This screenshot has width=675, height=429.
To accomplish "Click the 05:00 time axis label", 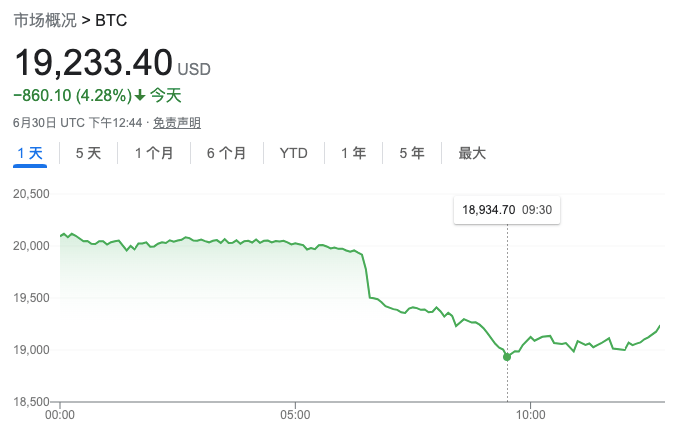I will (295, 413).
